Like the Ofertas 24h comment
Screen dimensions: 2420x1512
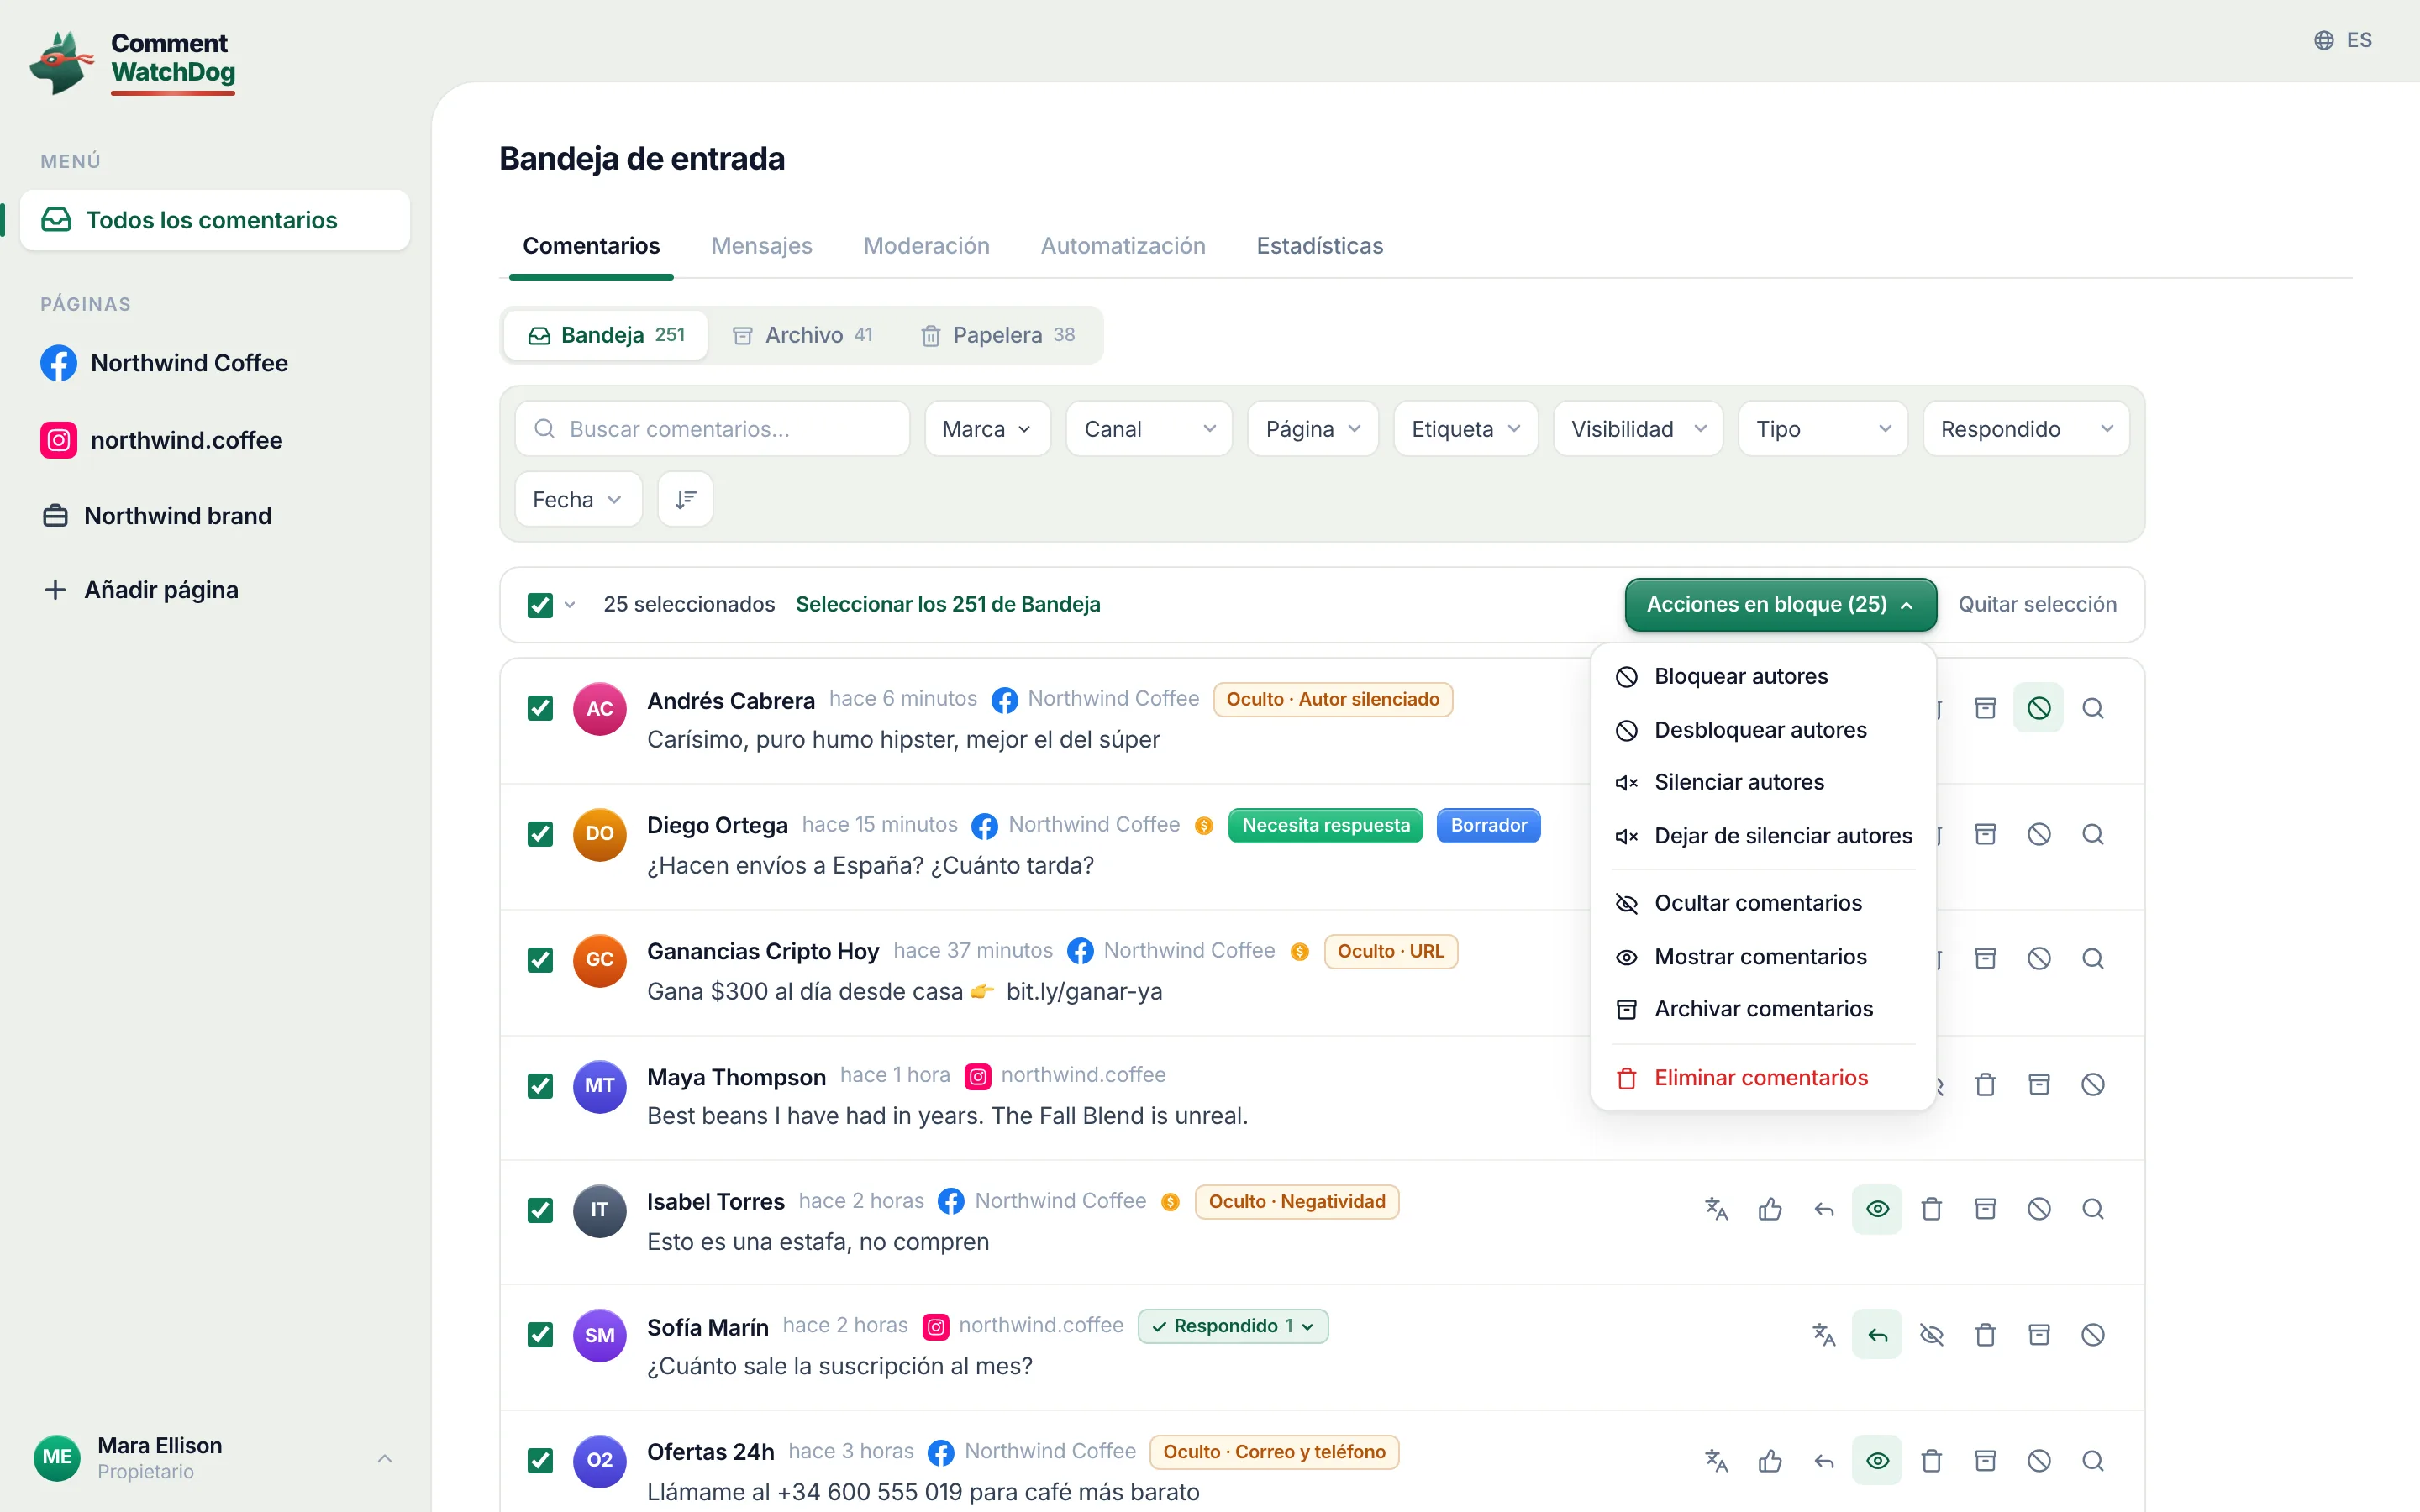click(1770, 1461)
